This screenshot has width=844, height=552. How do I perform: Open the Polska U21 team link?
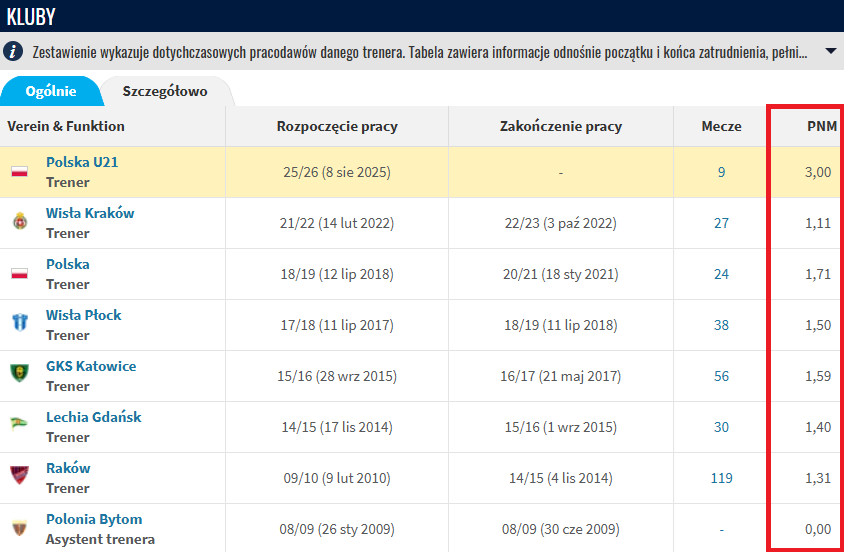coord(82,162)
